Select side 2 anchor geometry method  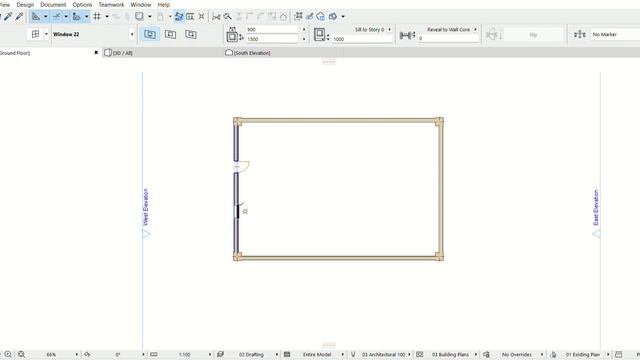tap(191, 34)
